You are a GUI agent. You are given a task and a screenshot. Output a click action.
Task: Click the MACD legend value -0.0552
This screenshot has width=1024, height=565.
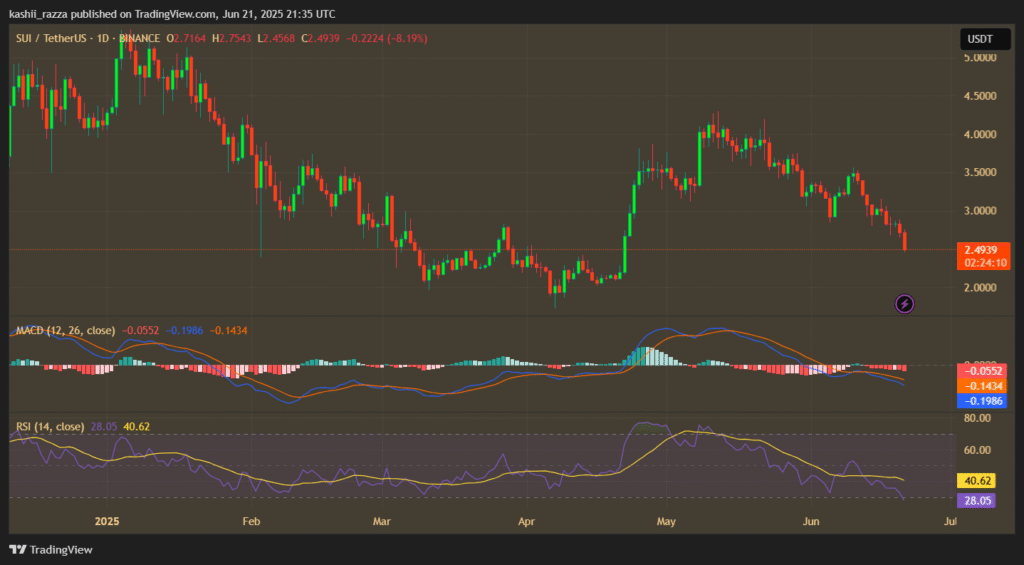tap(140, 331)
